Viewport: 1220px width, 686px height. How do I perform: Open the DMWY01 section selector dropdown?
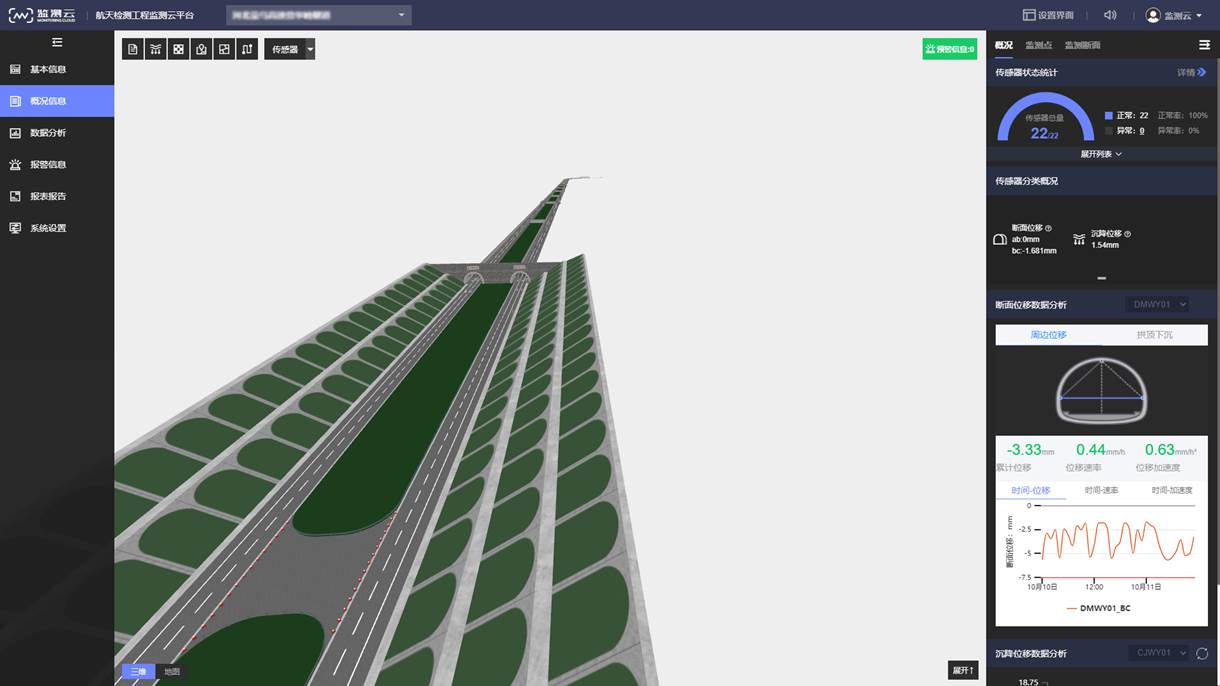1159,304
